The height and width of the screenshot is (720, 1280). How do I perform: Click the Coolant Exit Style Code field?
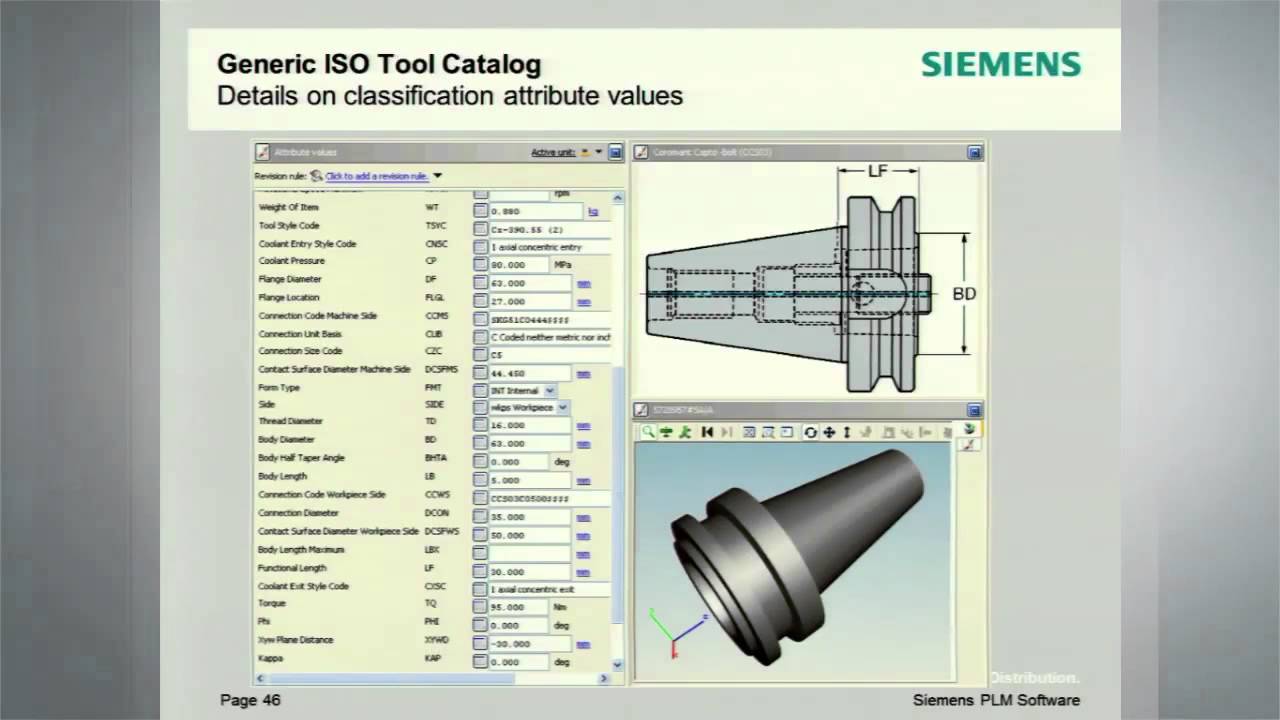click(549, 589)
